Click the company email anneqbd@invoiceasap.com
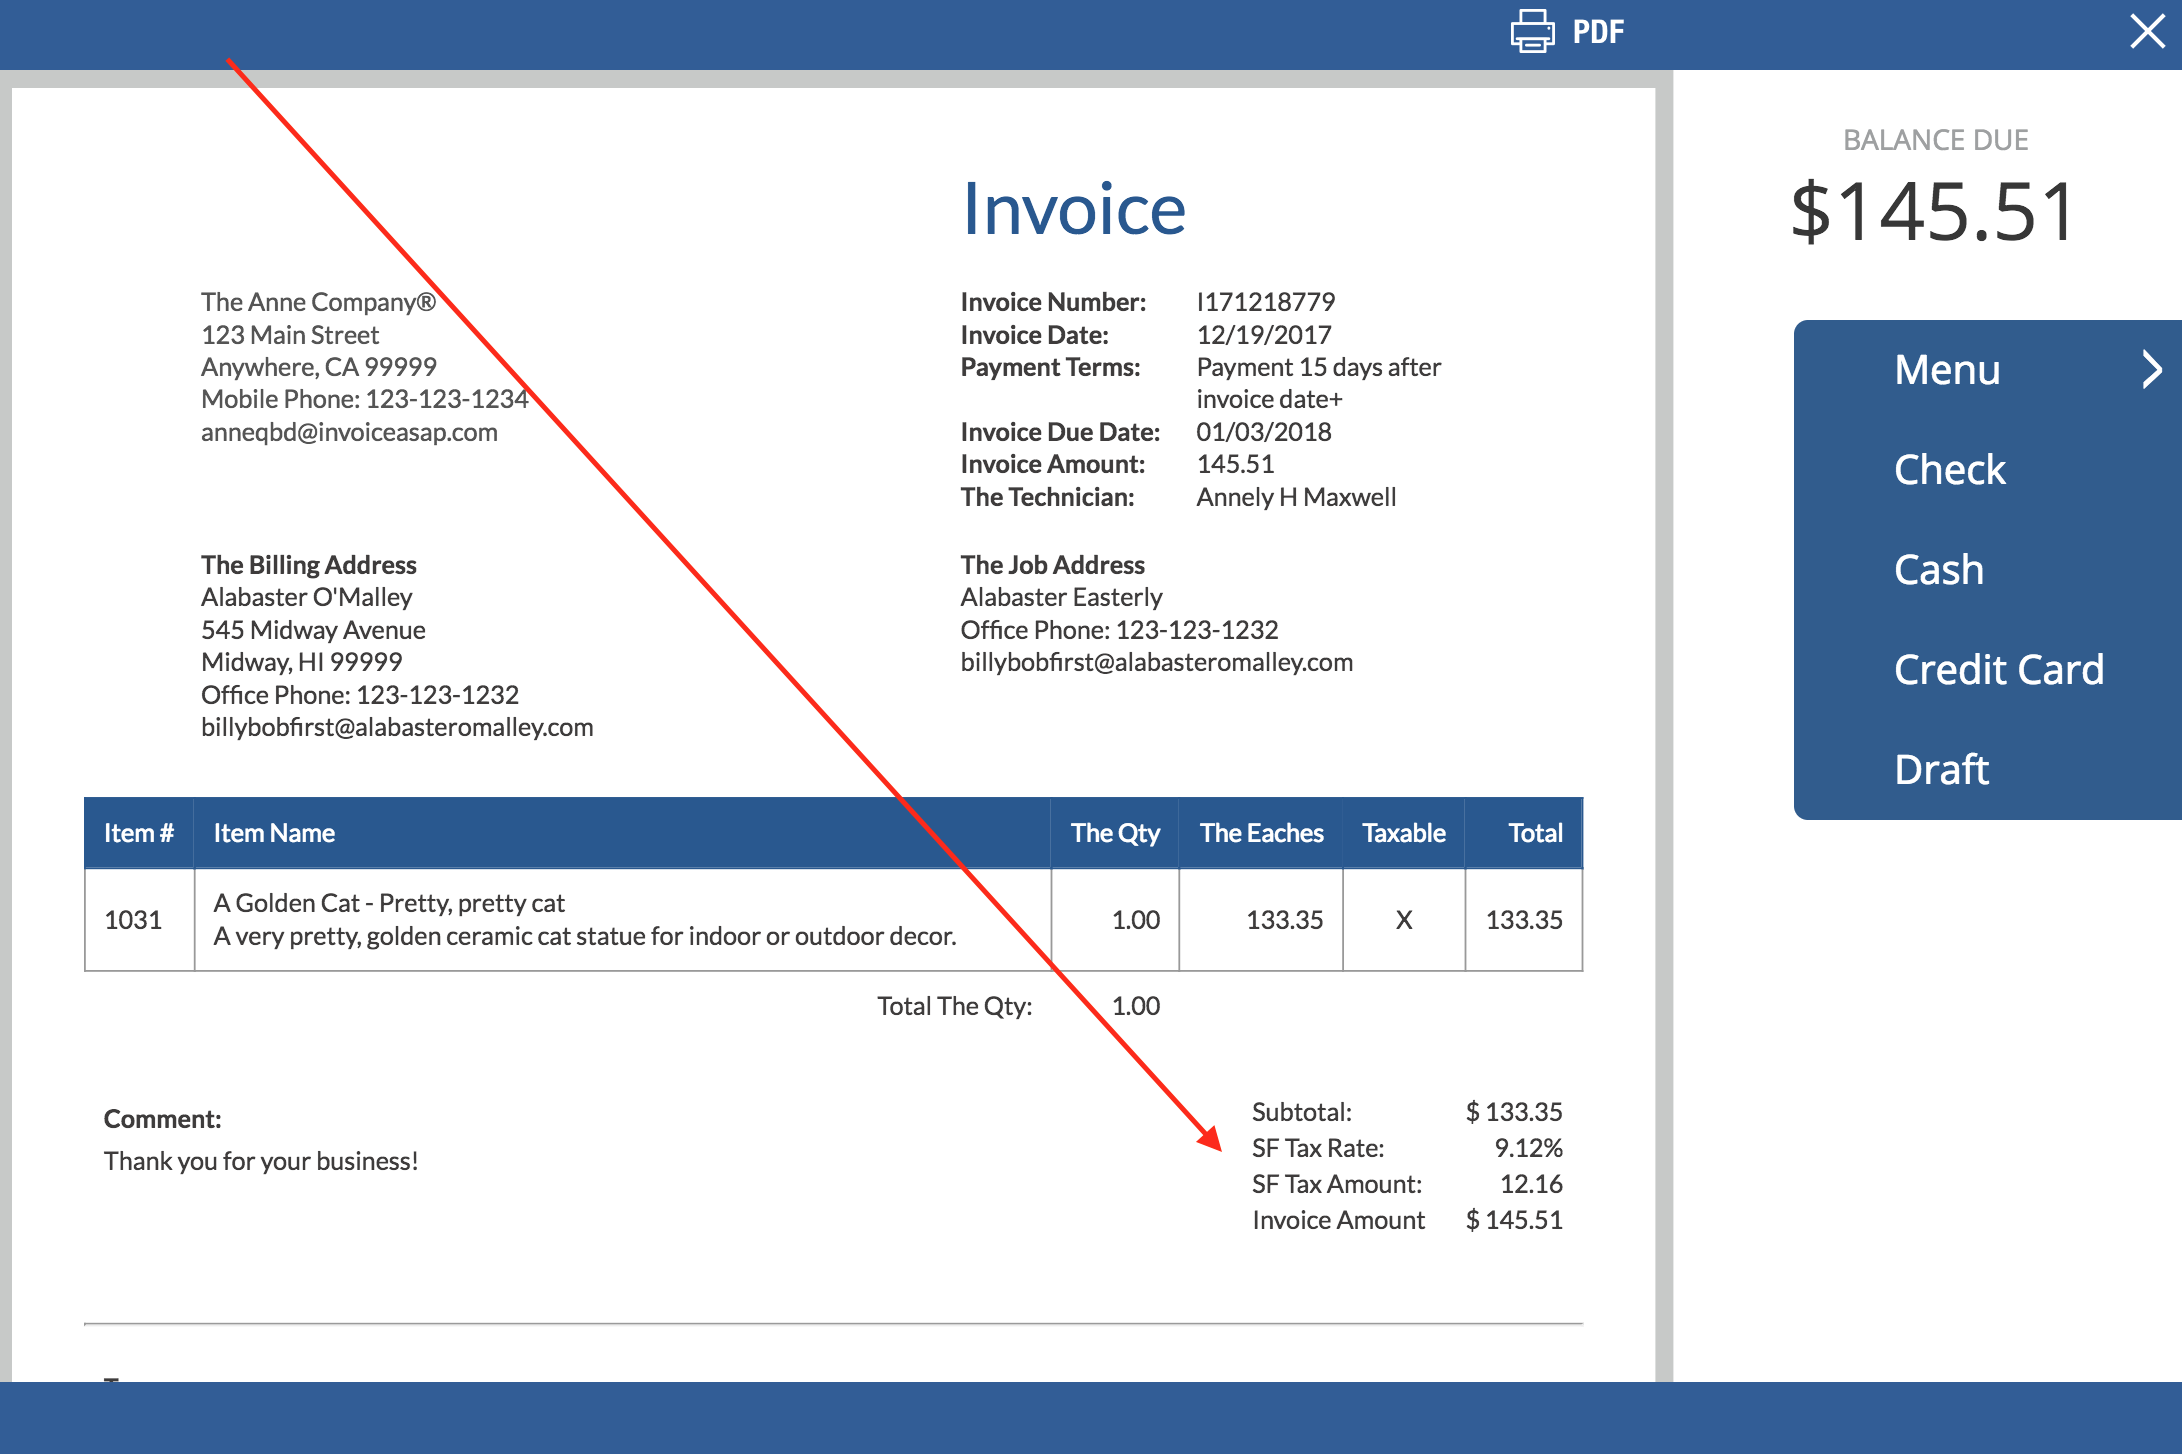 349,432
